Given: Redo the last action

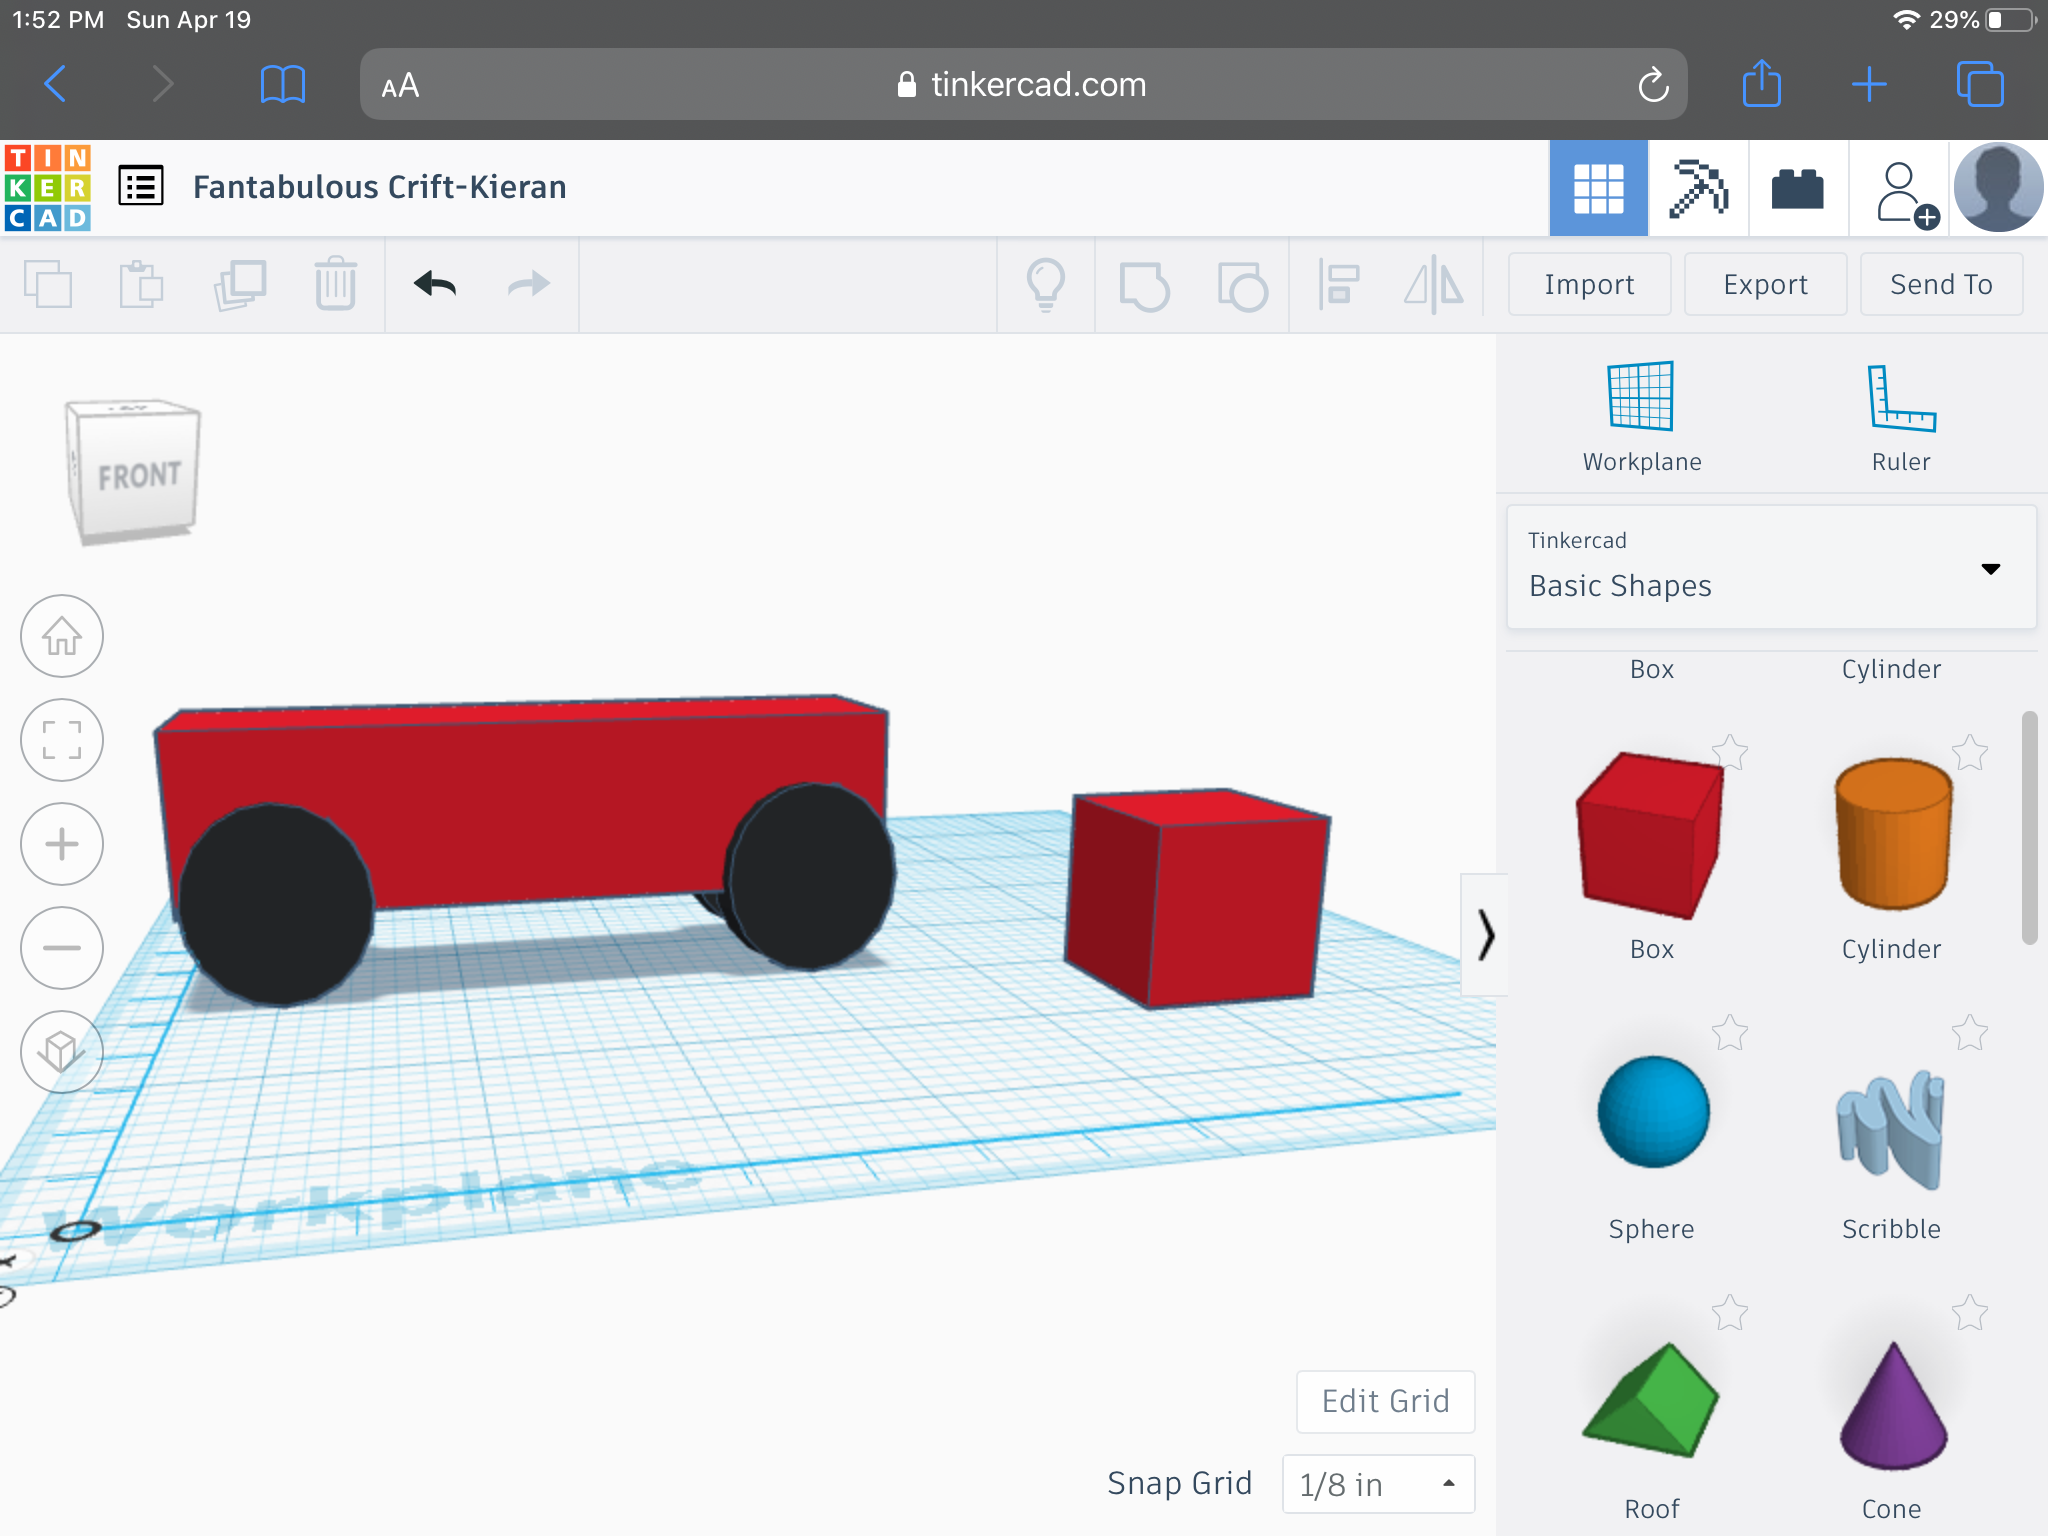Looking at the screenshot, I should click(x=529, y=285).
